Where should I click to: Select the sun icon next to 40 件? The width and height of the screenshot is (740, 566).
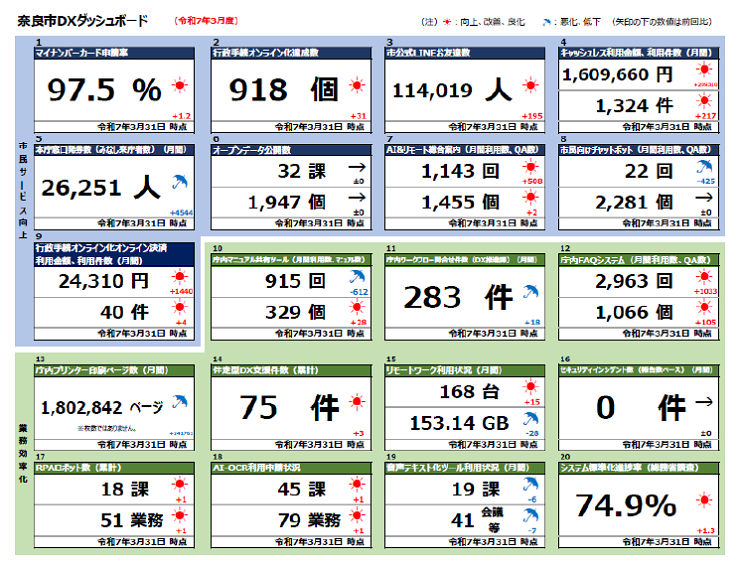179,308
